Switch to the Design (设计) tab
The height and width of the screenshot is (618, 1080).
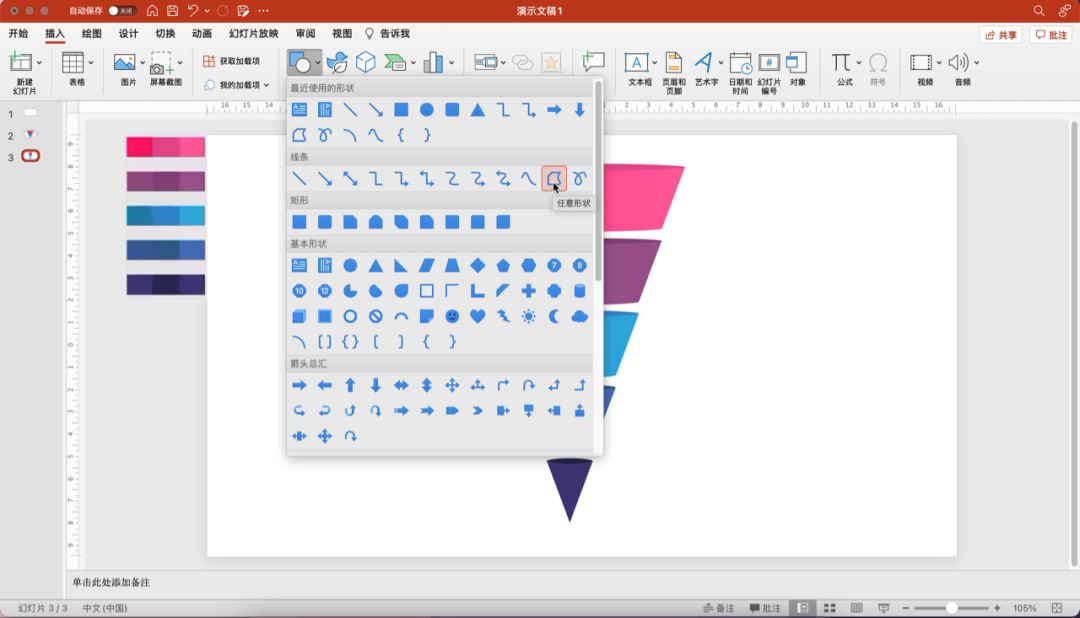(128, 33)
